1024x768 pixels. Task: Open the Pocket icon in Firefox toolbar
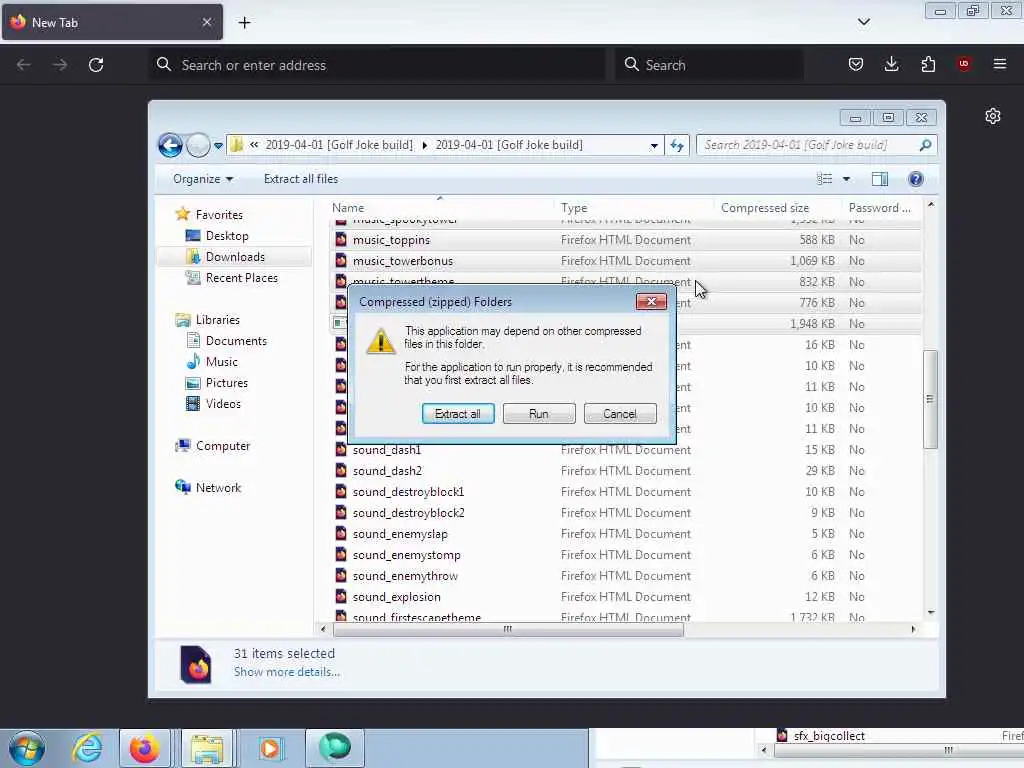856,64
